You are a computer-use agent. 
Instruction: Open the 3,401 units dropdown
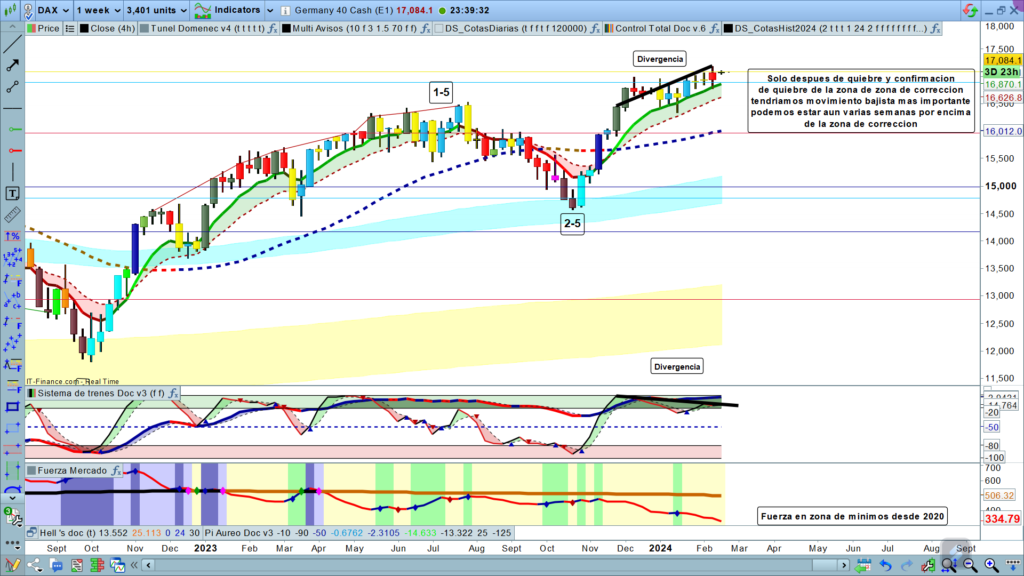(x=155, y=9)
